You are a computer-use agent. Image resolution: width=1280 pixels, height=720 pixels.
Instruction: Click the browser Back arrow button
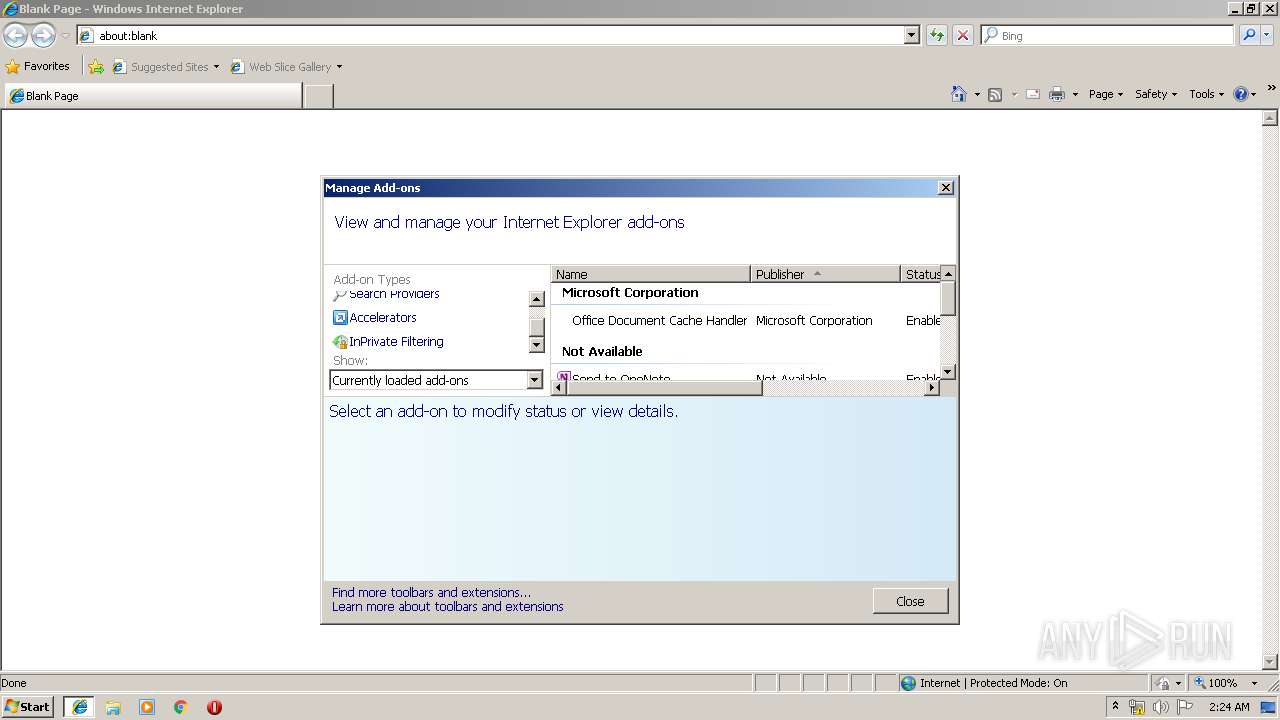click(15, 35)
